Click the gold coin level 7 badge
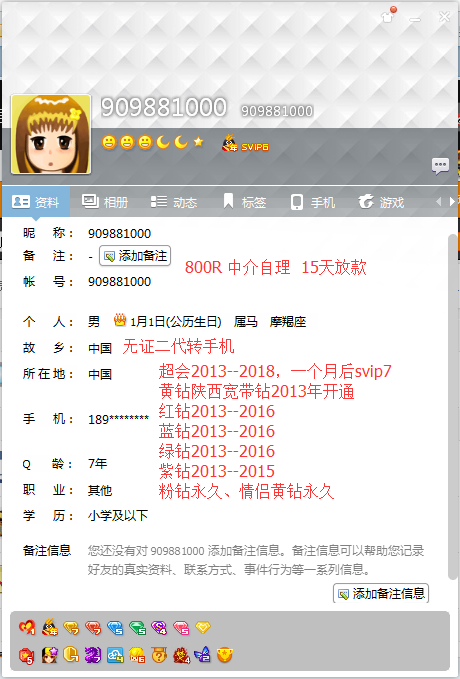 coord(71,655)
